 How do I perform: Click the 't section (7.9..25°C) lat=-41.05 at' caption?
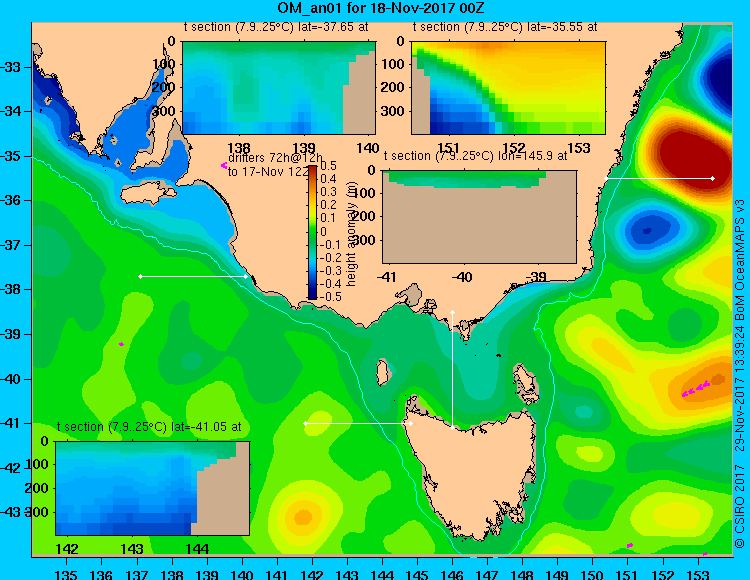[x=149, y=427]
